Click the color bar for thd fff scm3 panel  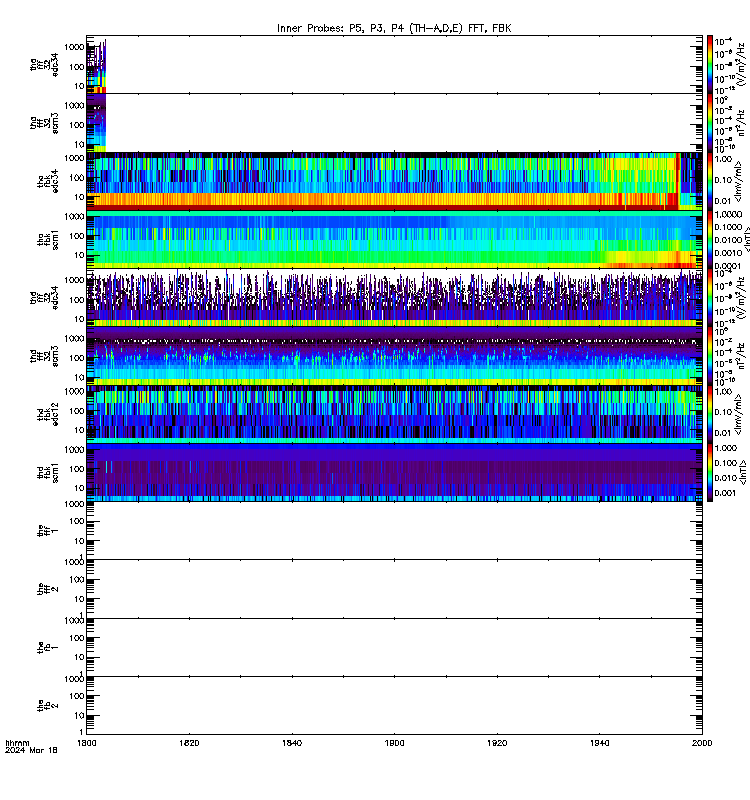click(710, 356)
